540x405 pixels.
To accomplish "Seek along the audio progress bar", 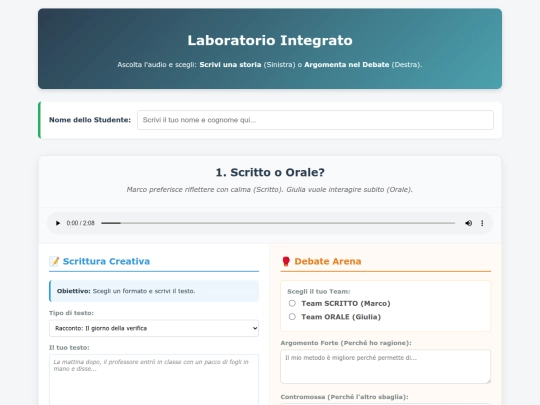I will pyautogui.click(x=278, y=223).
